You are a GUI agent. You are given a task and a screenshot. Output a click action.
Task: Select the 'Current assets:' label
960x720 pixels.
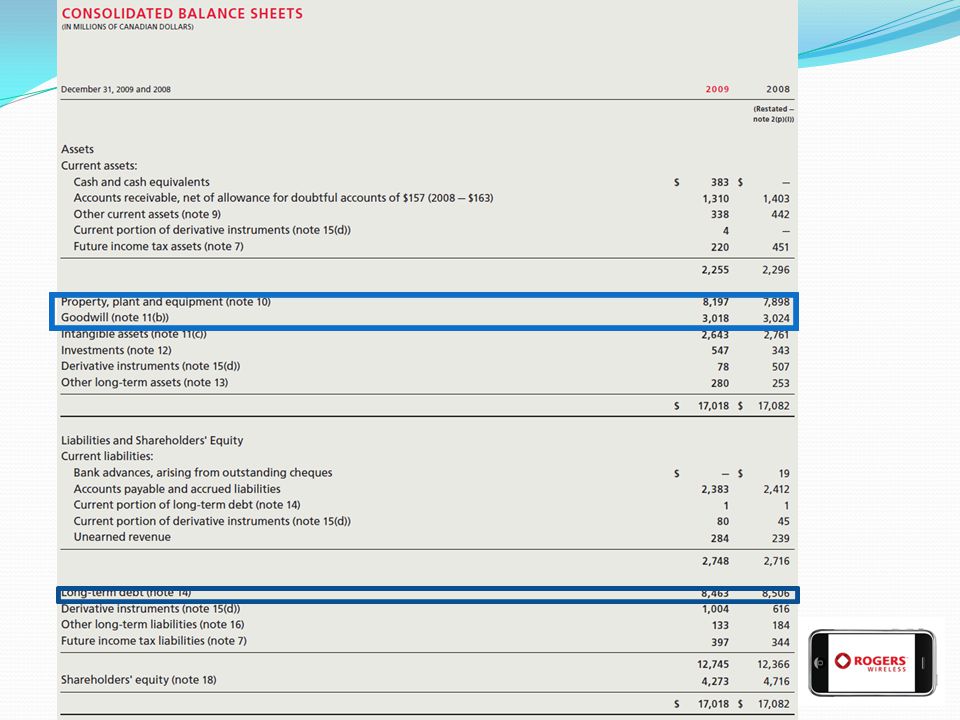pyautogui.click(x=99, y=165)
